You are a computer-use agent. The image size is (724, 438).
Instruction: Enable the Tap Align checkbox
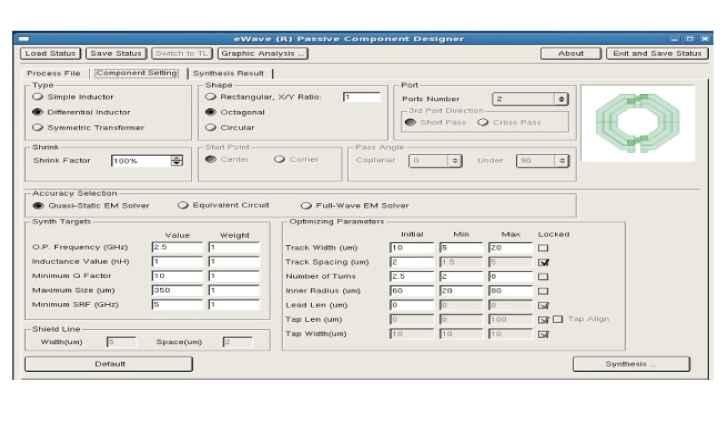point(558,319)
